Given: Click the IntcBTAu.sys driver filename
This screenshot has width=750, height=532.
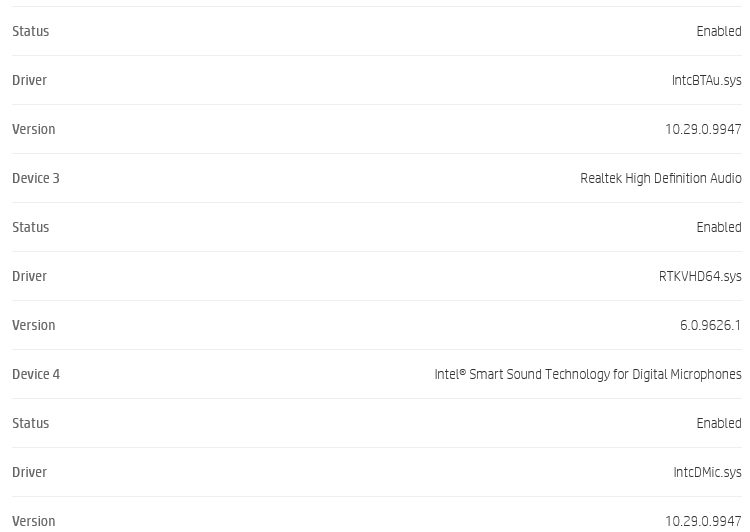Looking at the screenshot, I should (706, 80).
